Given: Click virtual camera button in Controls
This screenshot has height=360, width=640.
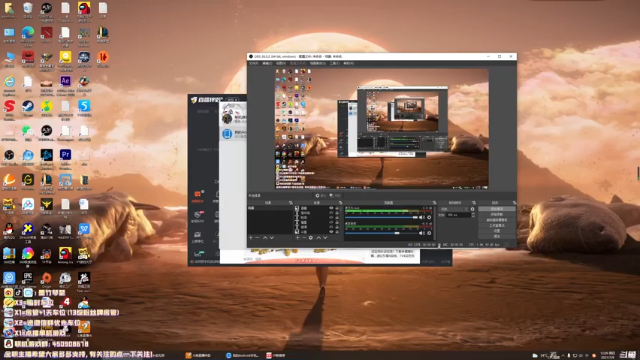Looking at the screenshot, I should (x=497, y=220).
